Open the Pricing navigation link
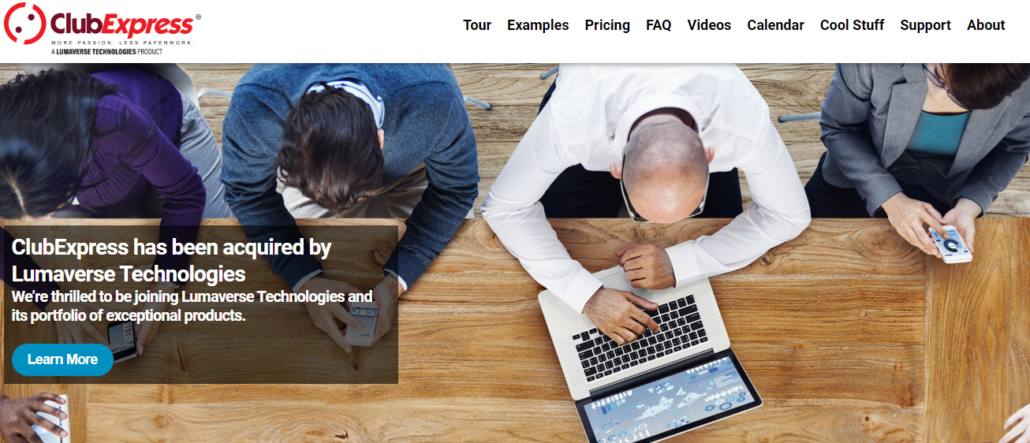Screen dimensions: 1030x443 [608, 25]
